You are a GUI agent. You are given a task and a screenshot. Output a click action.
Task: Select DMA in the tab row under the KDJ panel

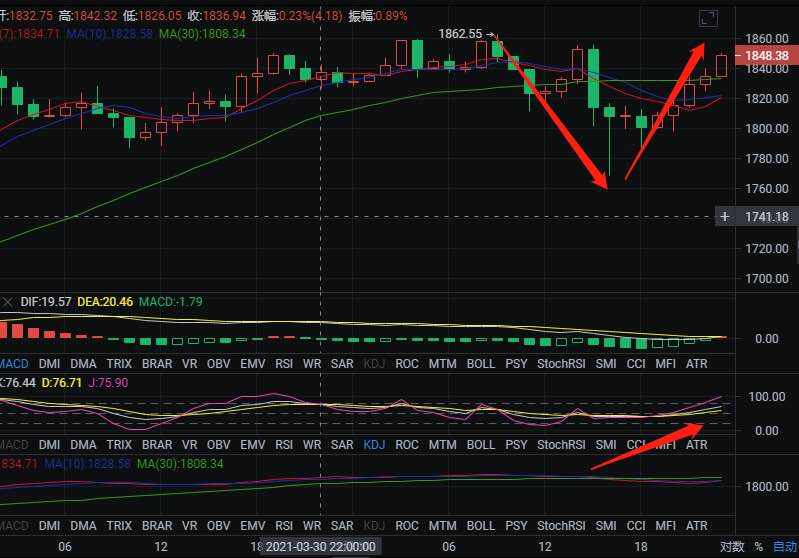(x=83, y=445)
